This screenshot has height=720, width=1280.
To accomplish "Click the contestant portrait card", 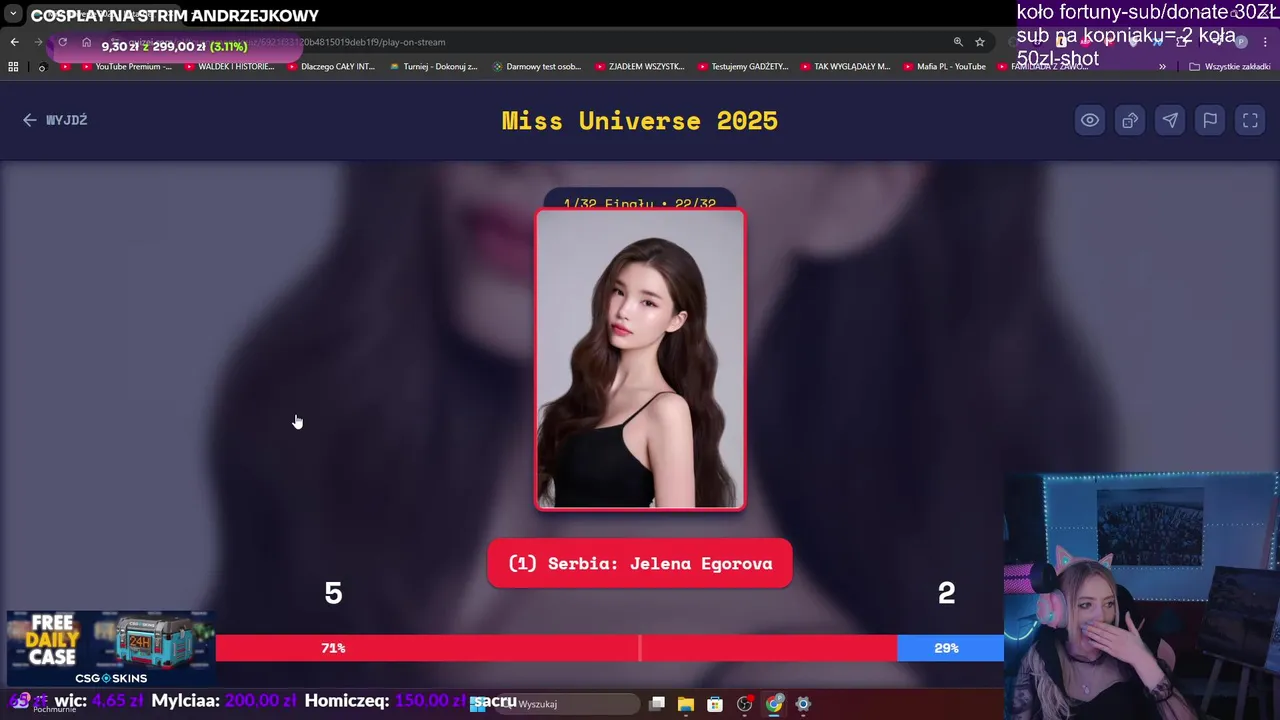I will coord(640,360).
